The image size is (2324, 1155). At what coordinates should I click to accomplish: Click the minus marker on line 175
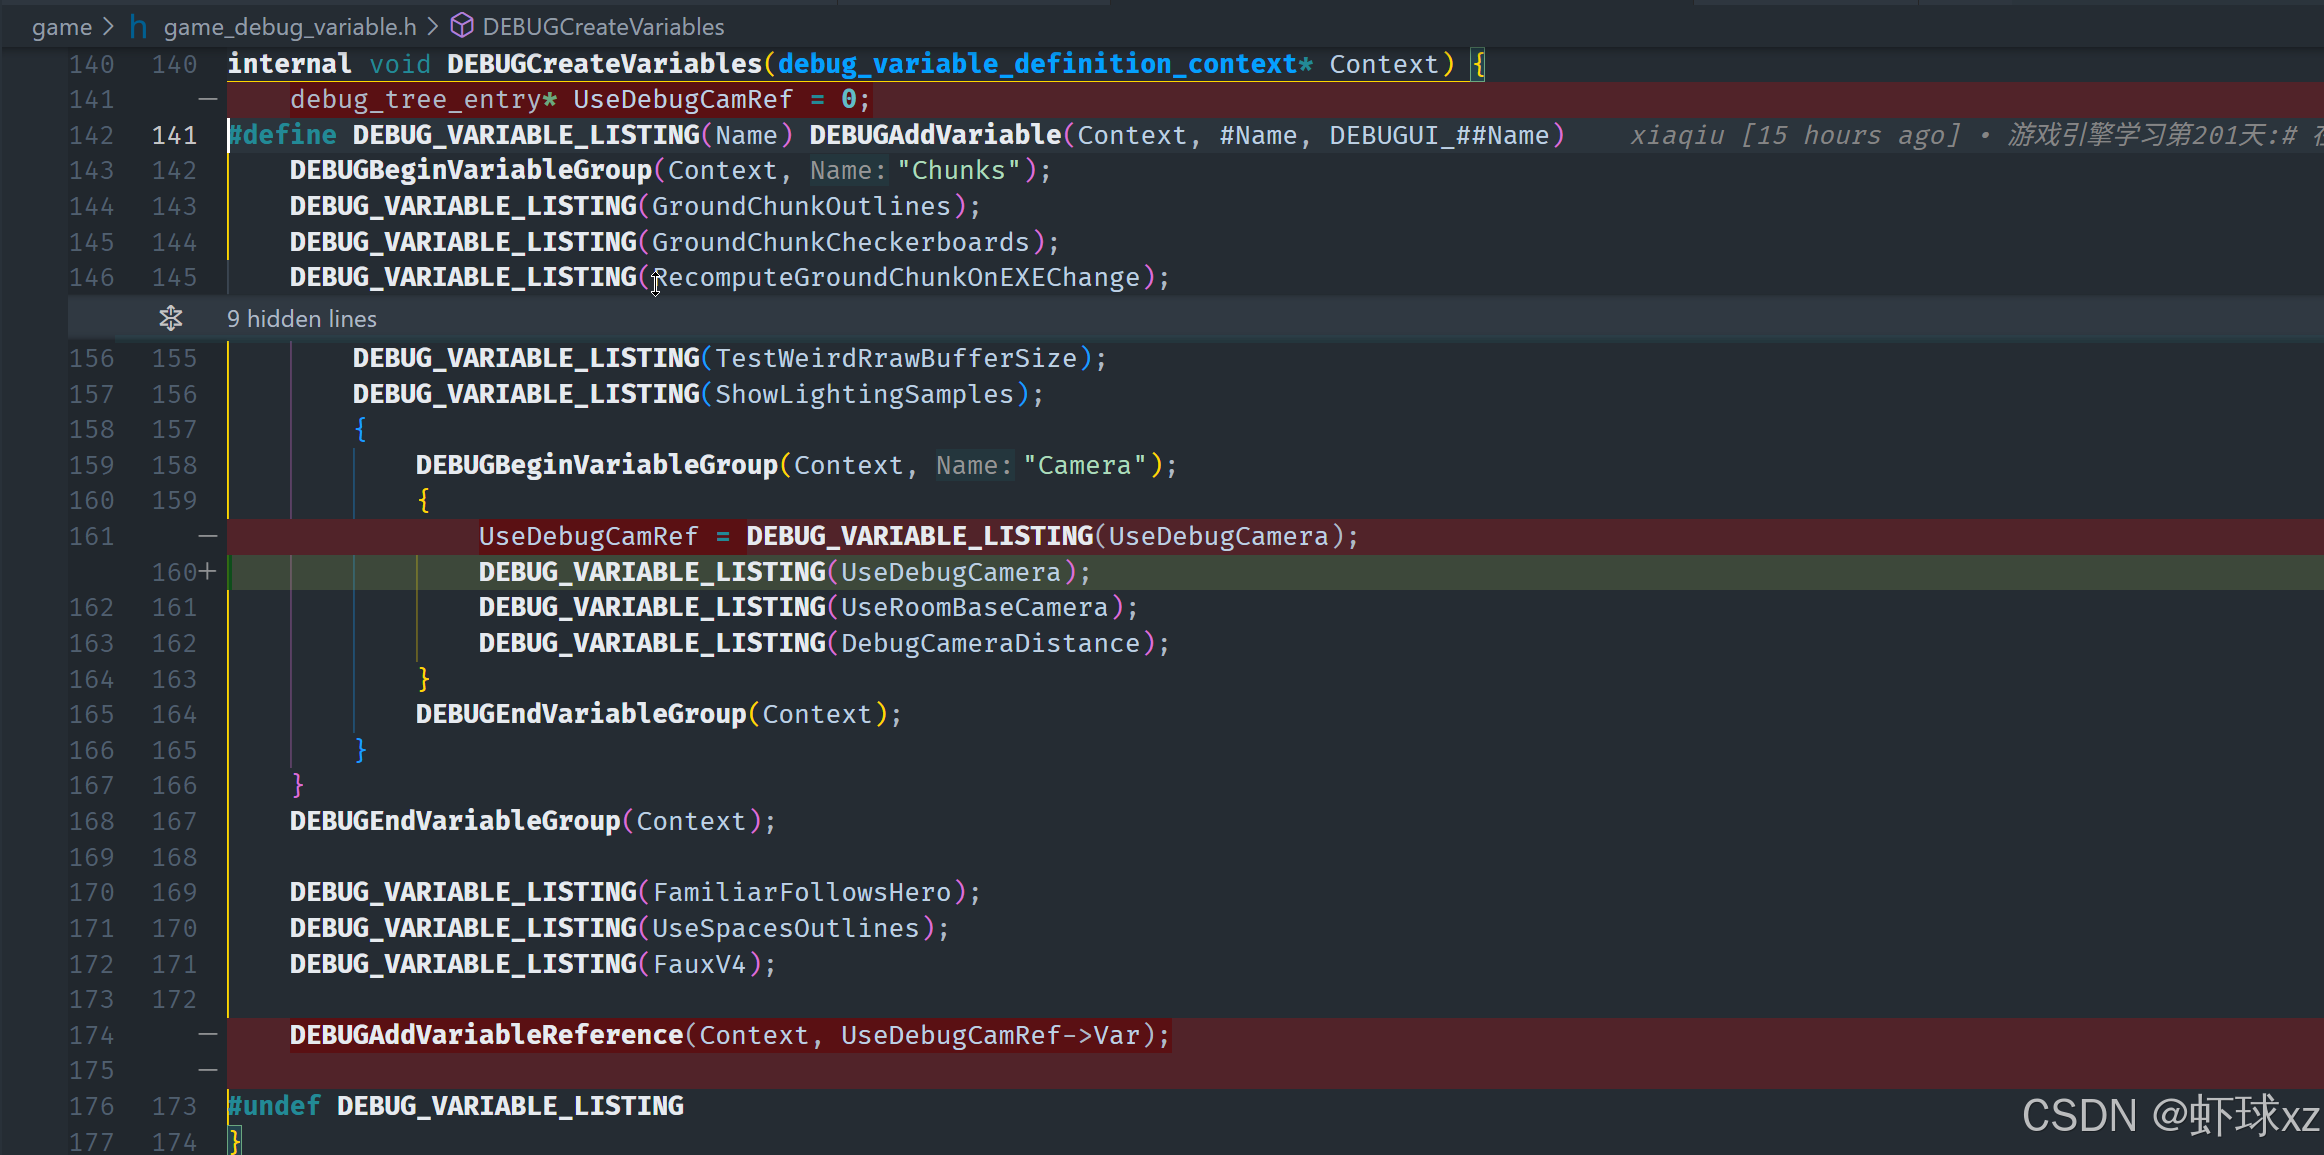coord(208,1071)
